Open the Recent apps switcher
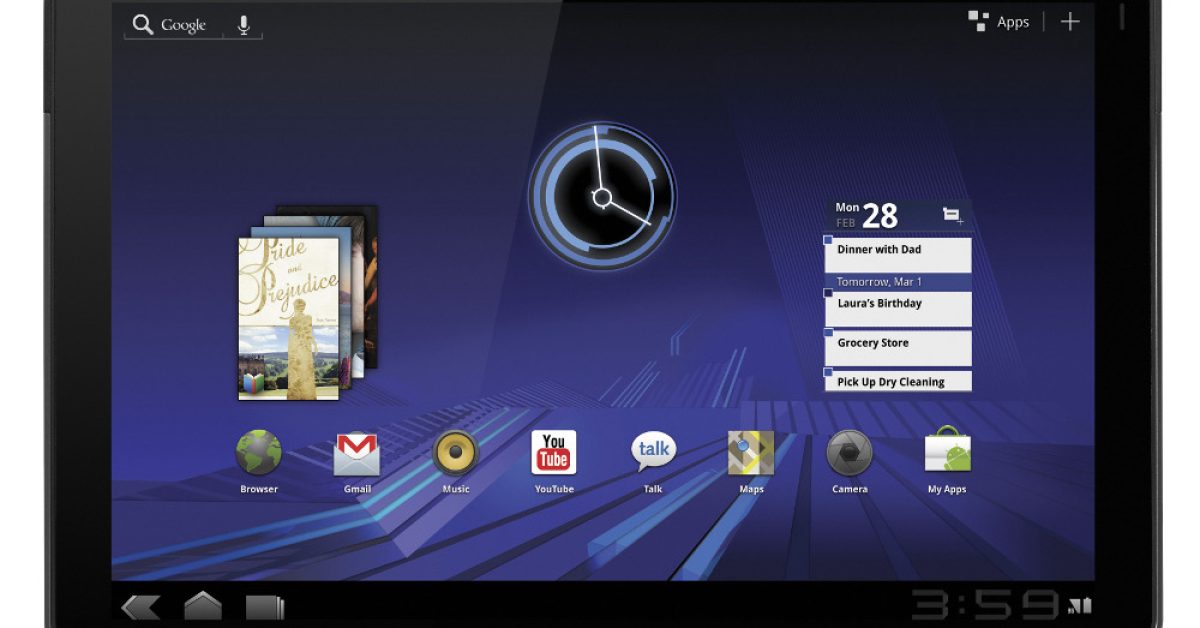 [264, 607]
